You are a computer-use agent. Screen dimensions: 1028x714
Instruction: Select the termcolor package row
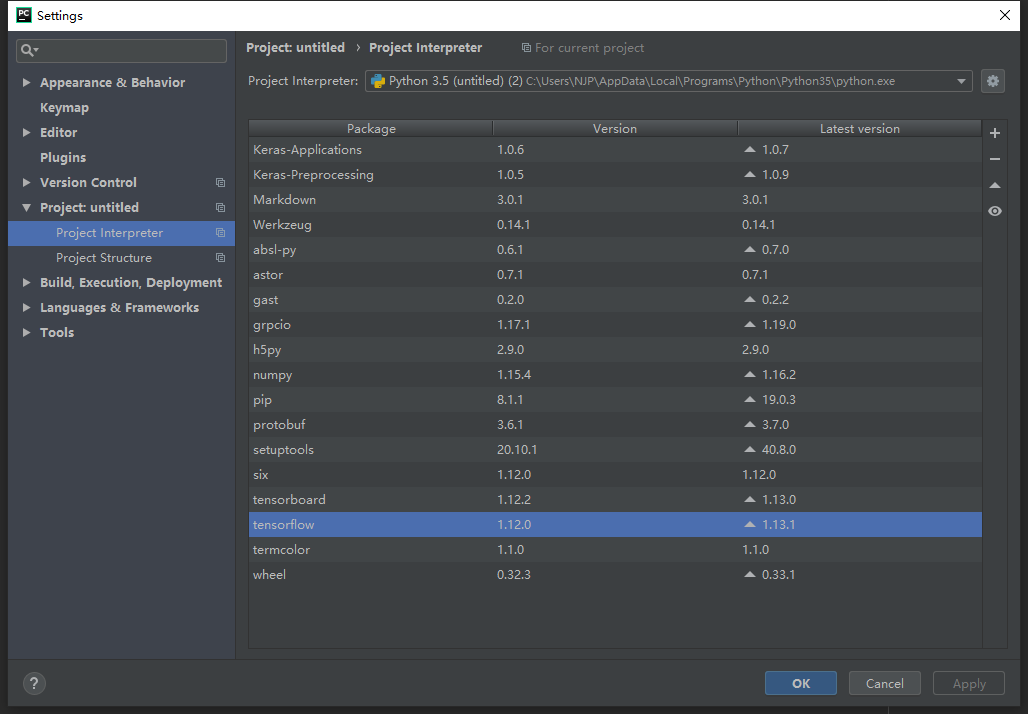click(x=615, y=549)
